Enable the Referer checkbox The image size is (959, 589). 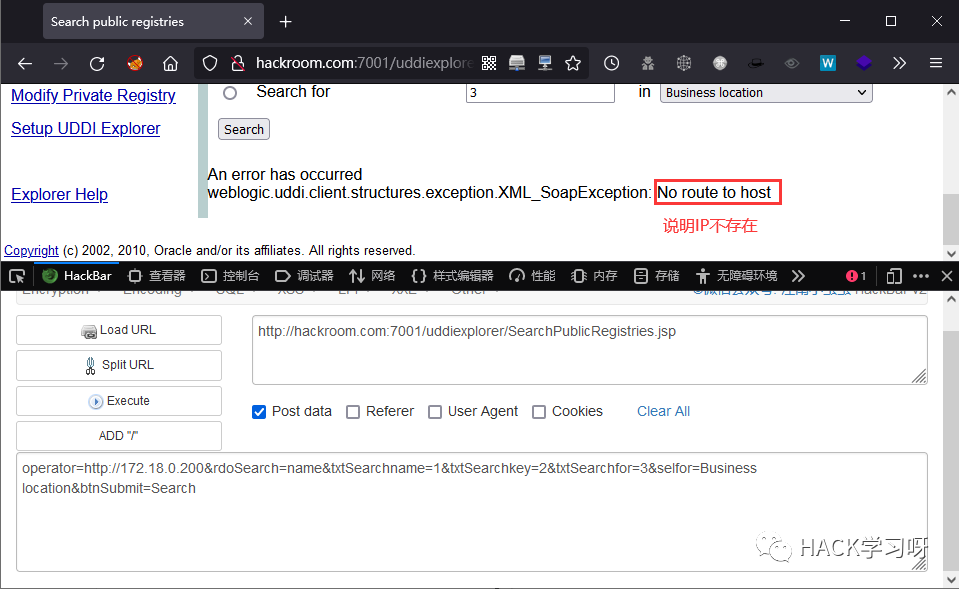click(x=353, y=412)
